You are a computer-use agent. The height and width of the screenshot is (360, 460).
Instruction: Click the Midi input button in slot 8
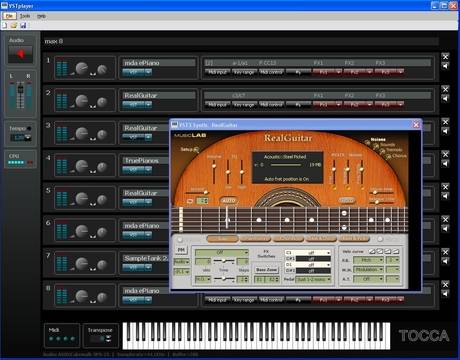coord(217,300)
